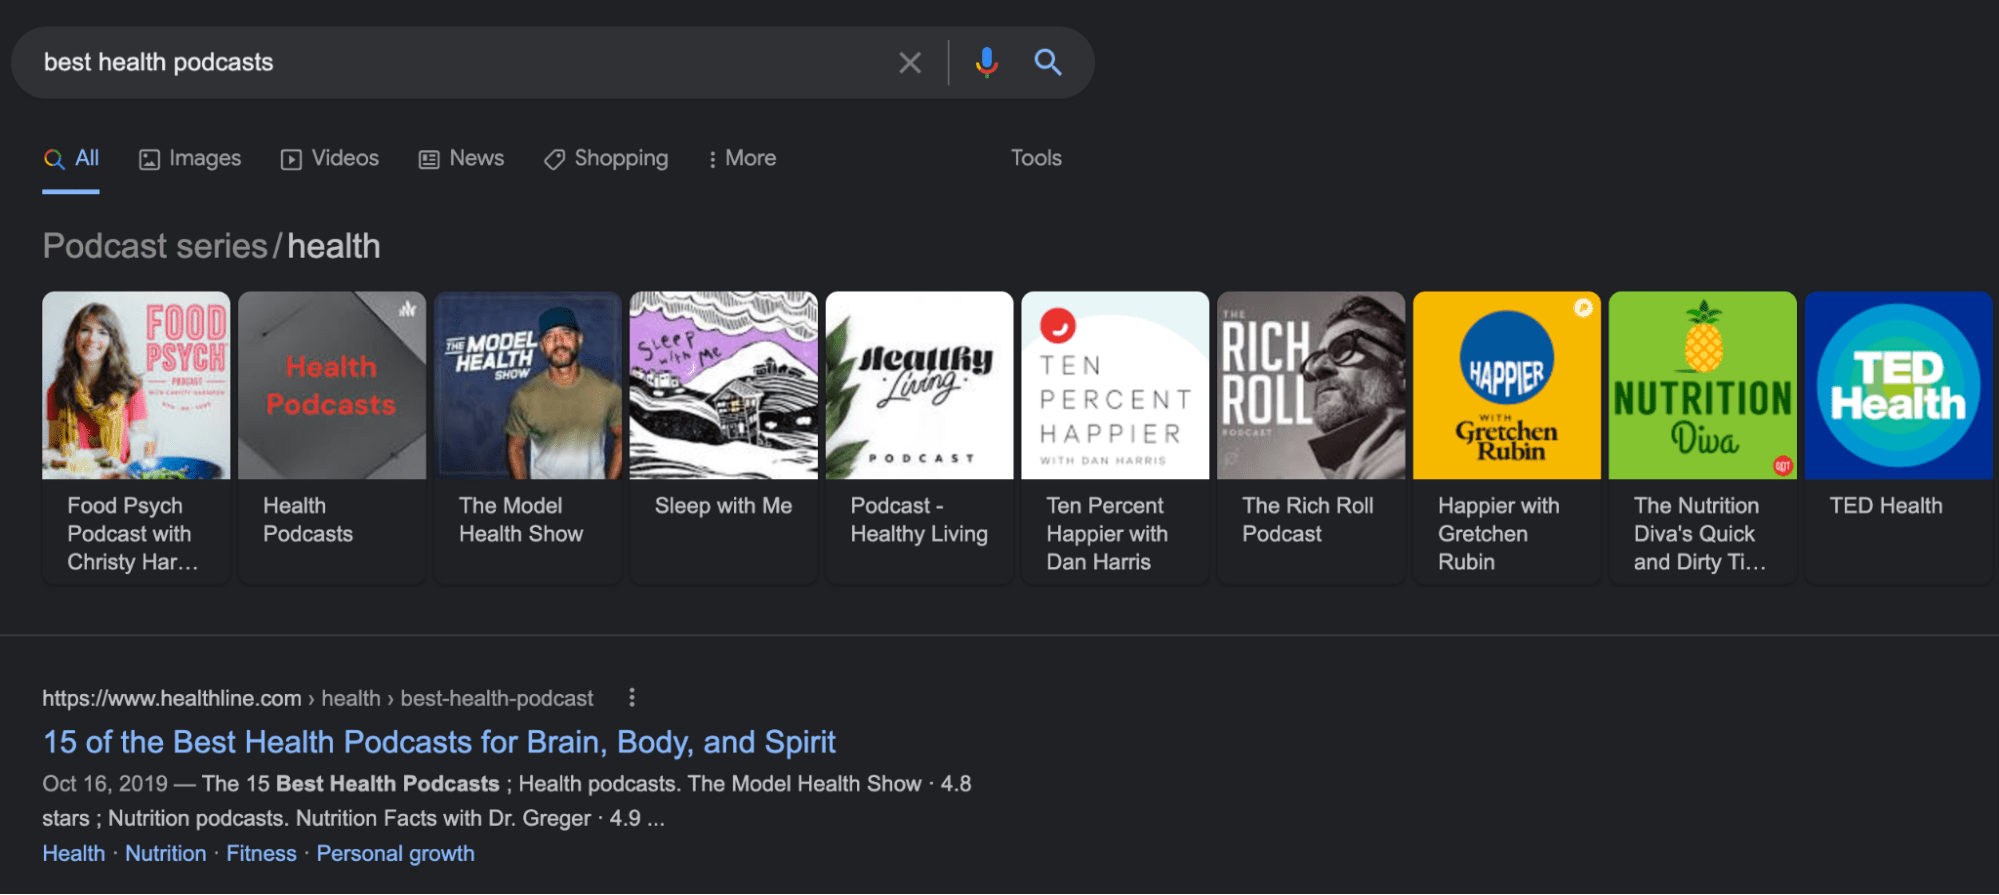The width and height of the screenshot is (1999, 895).
Task: Click Ten Percent Happier with Dan Harris title
Action: 1107,534
